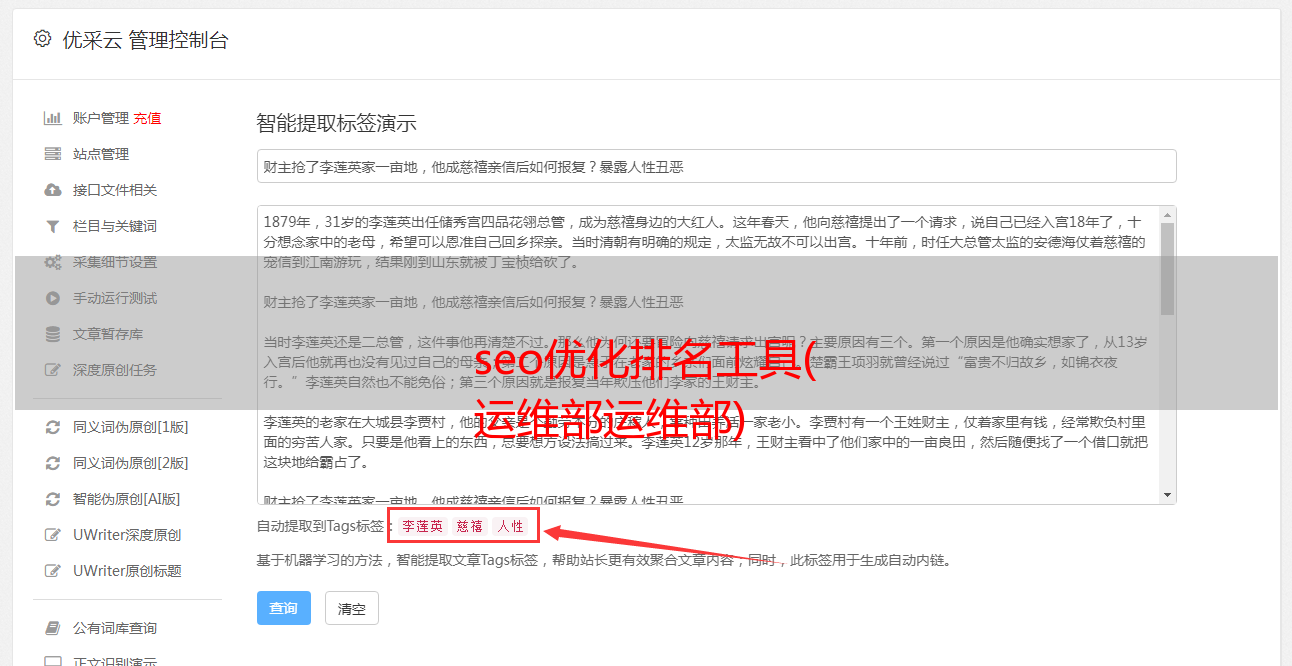The height and width of the screenshot is (666, 1292).
Task: Click the article title input field
Action: 716,166
